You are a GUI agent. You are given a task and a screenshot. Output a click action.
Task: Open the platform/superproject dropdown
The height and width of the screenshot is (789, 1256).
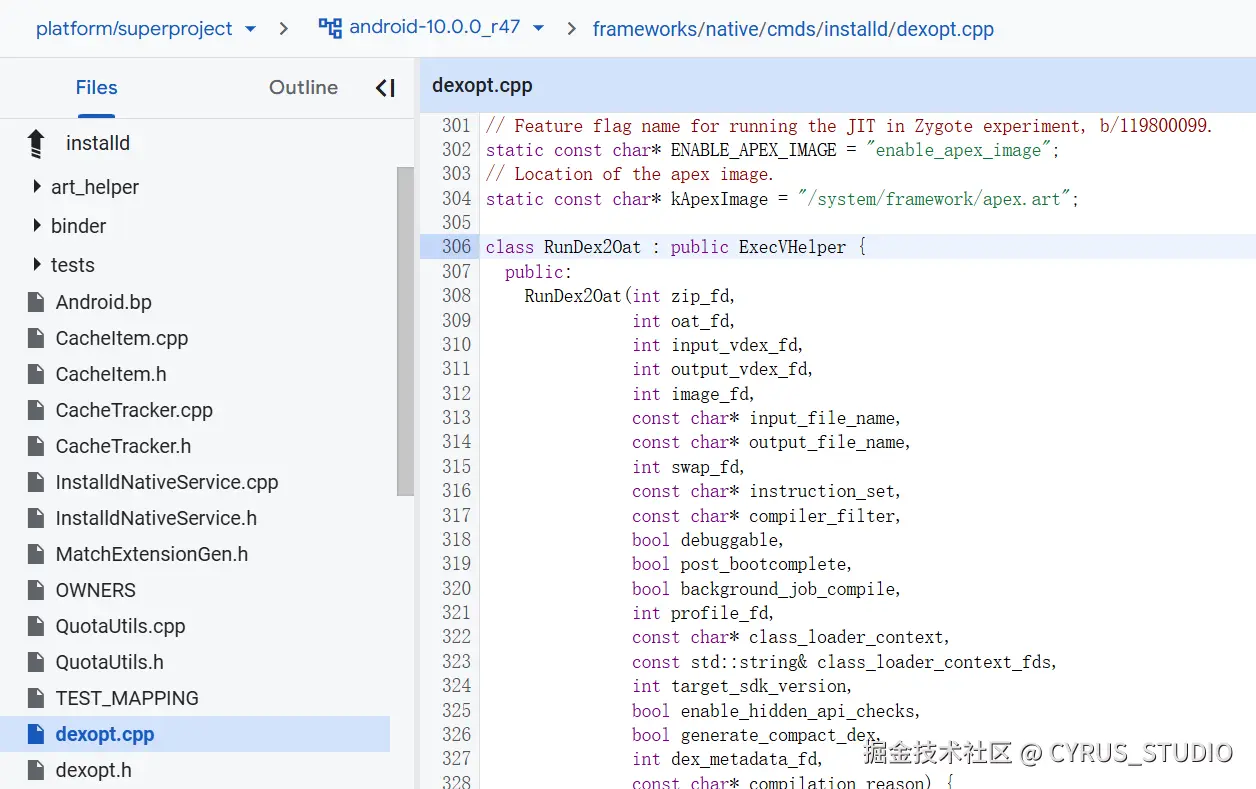pos(145,29)
